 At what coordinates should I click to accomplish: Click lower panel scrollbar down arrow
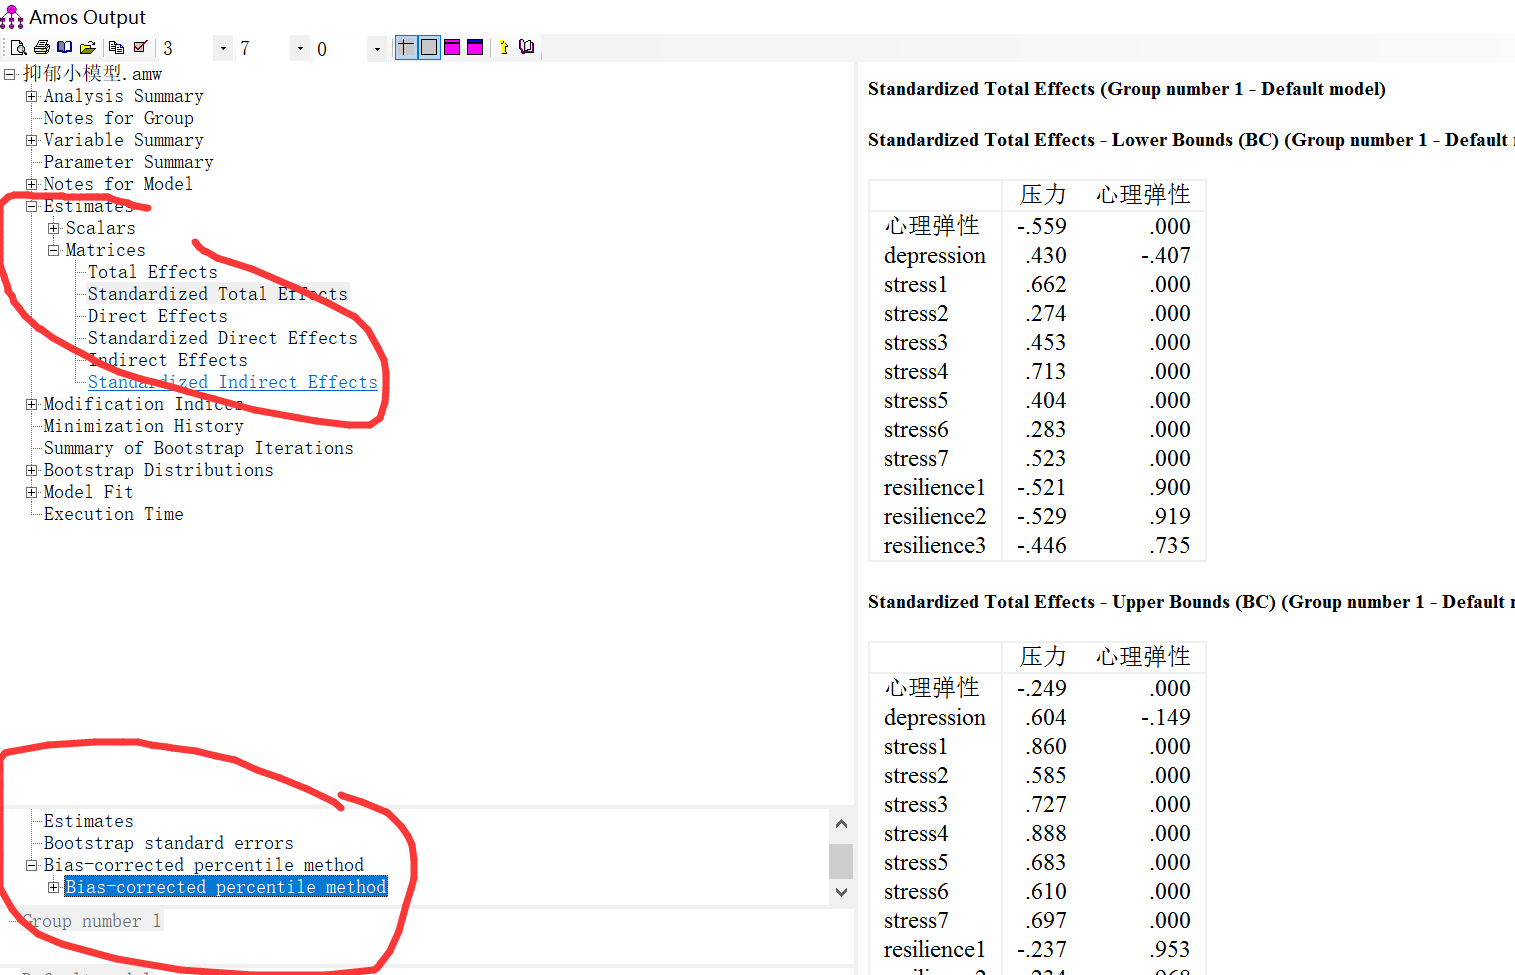click(x=841, y=892)
